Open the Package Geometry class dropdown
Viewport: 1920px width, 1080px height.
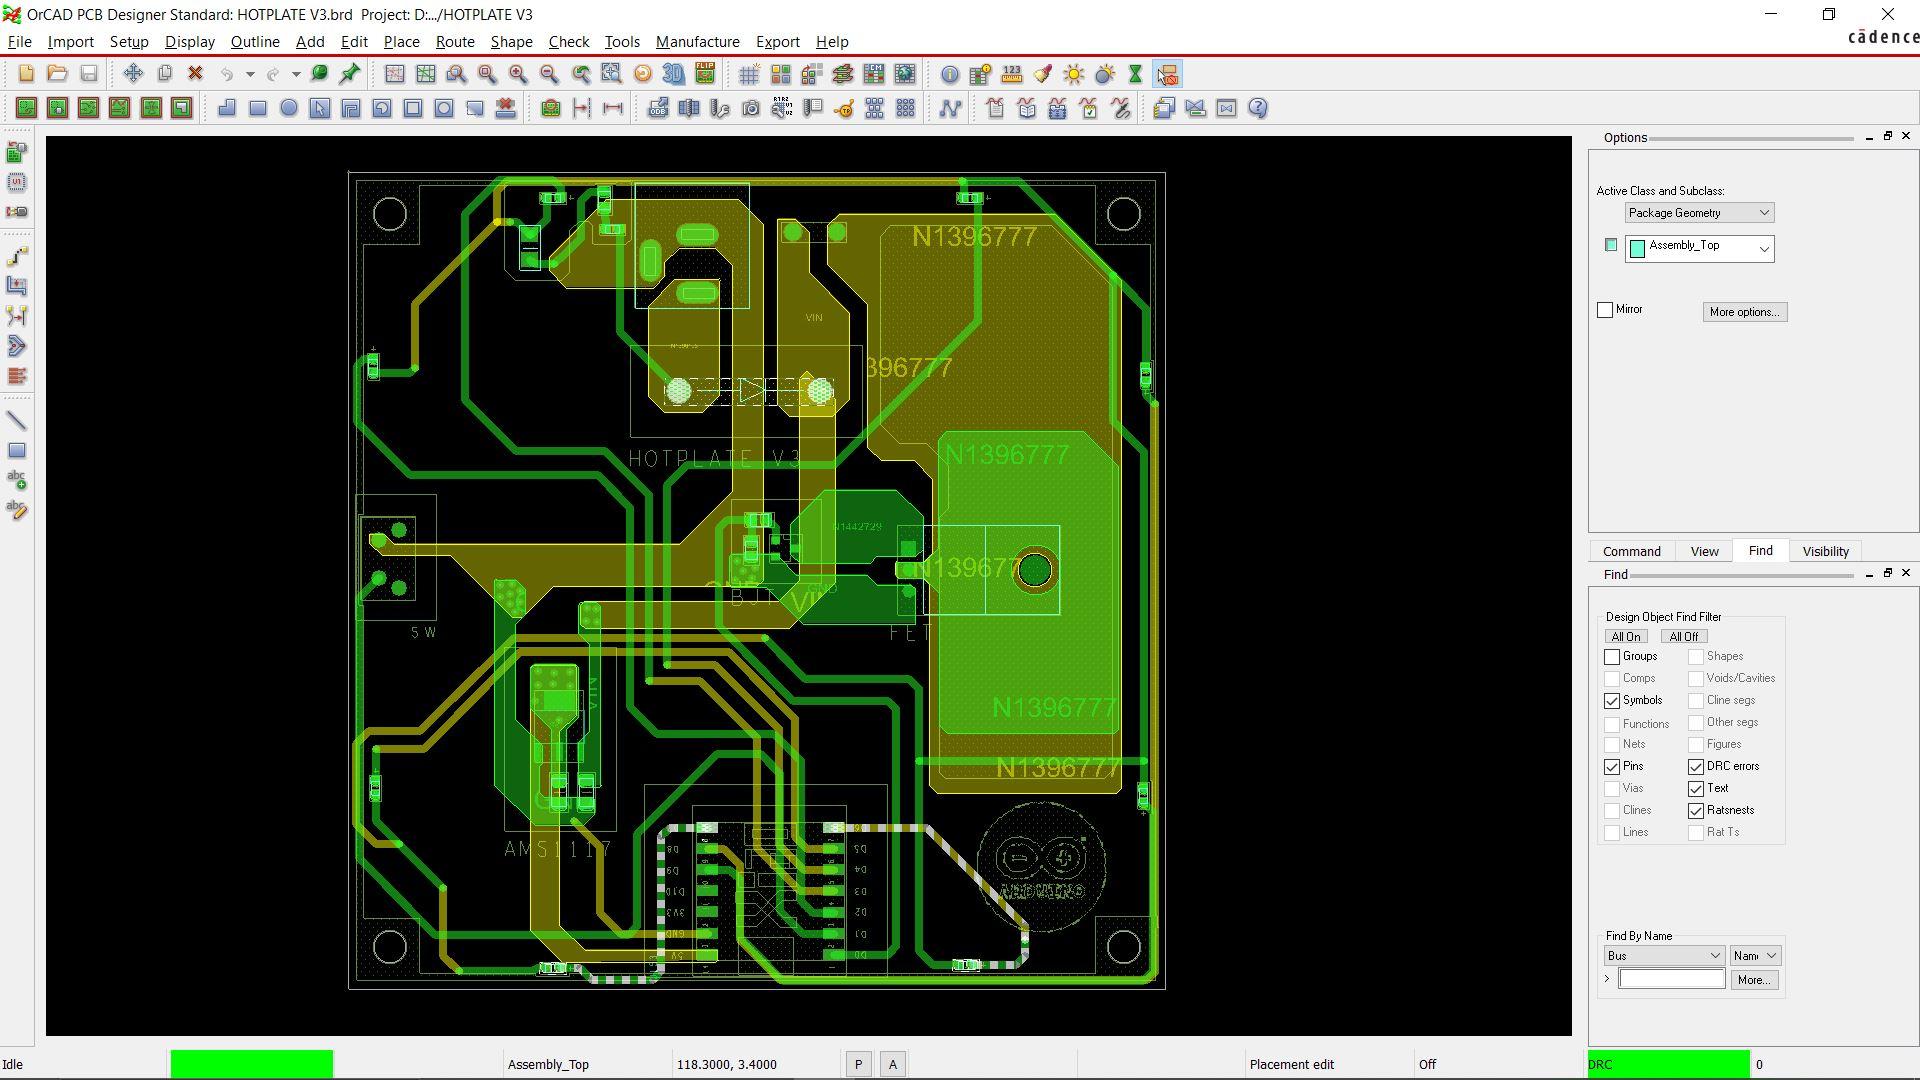pos(1699,213)
